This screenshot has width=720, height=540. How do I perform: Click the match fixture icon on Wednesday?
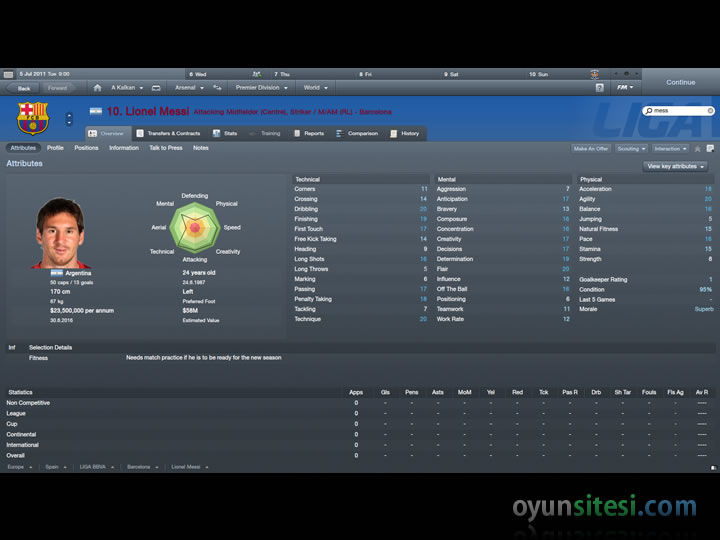(x=257, y=74)
